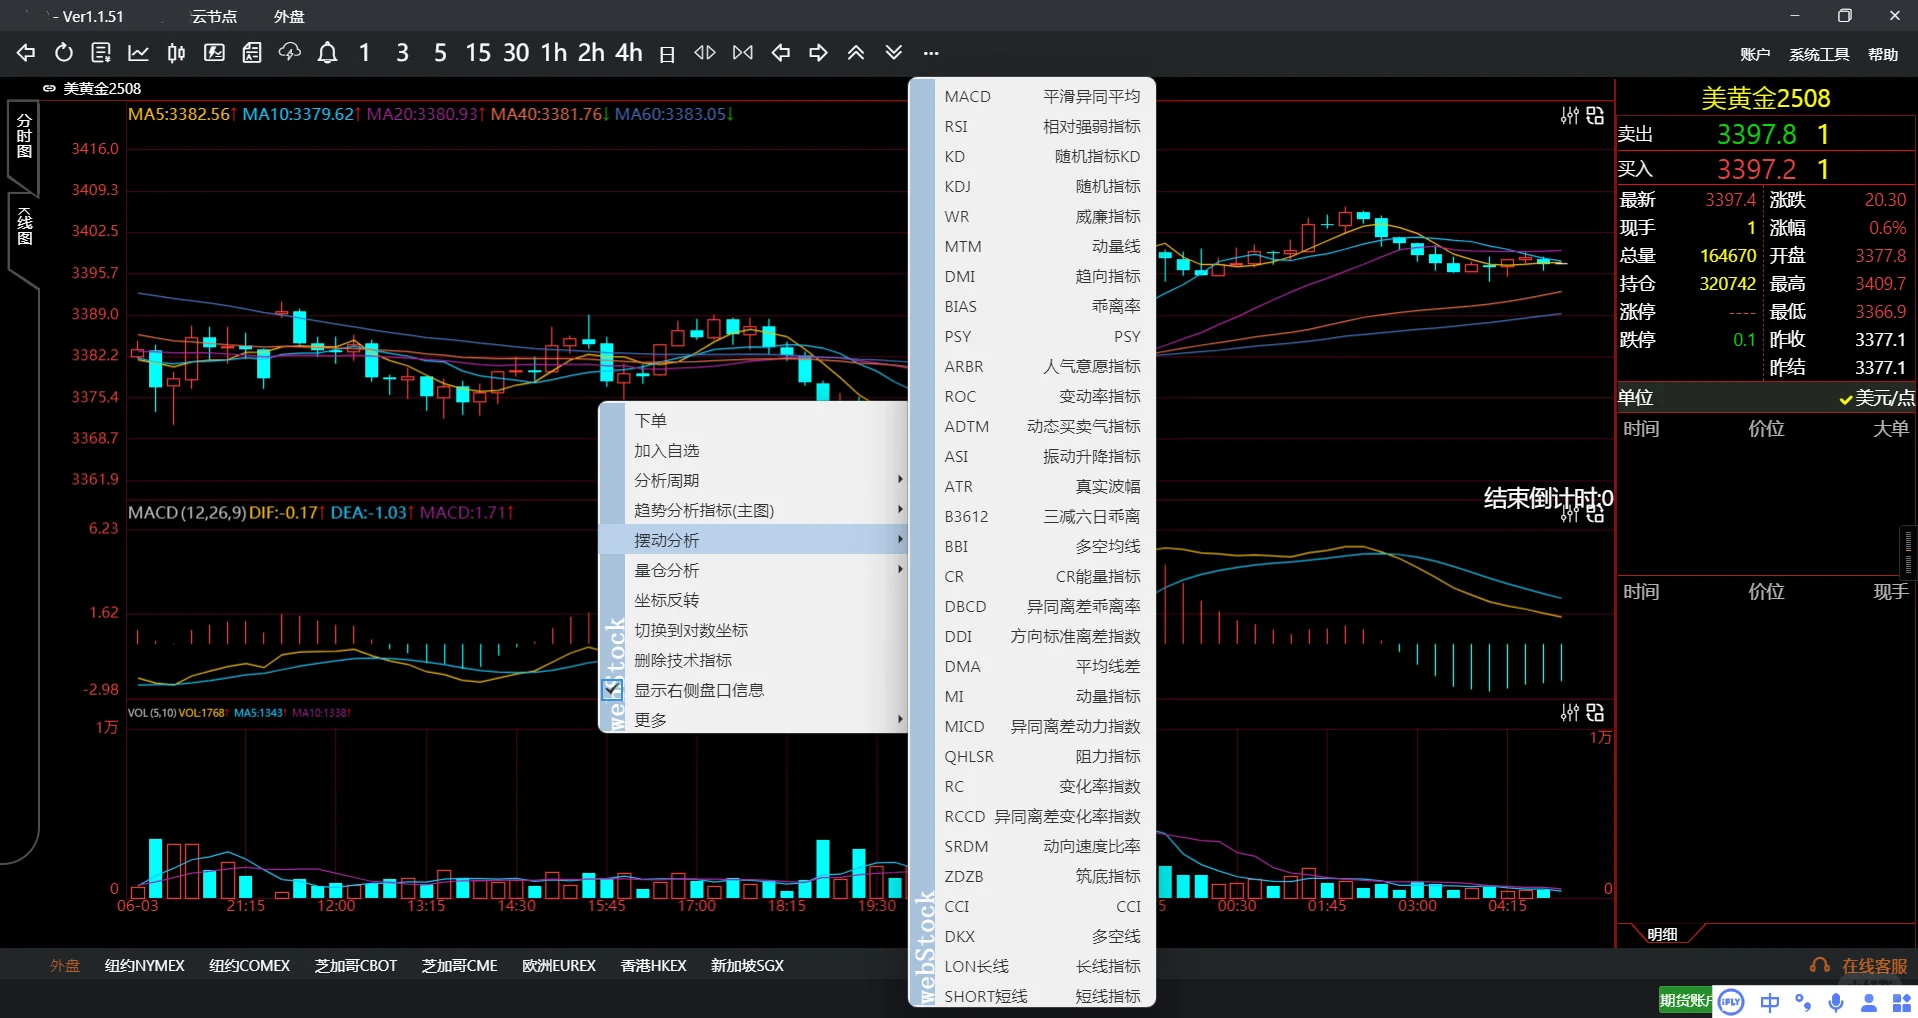Click the right arrow icon after the left arrow
The width and height of the screenshot is (1918, 1018).
point(818,53)
